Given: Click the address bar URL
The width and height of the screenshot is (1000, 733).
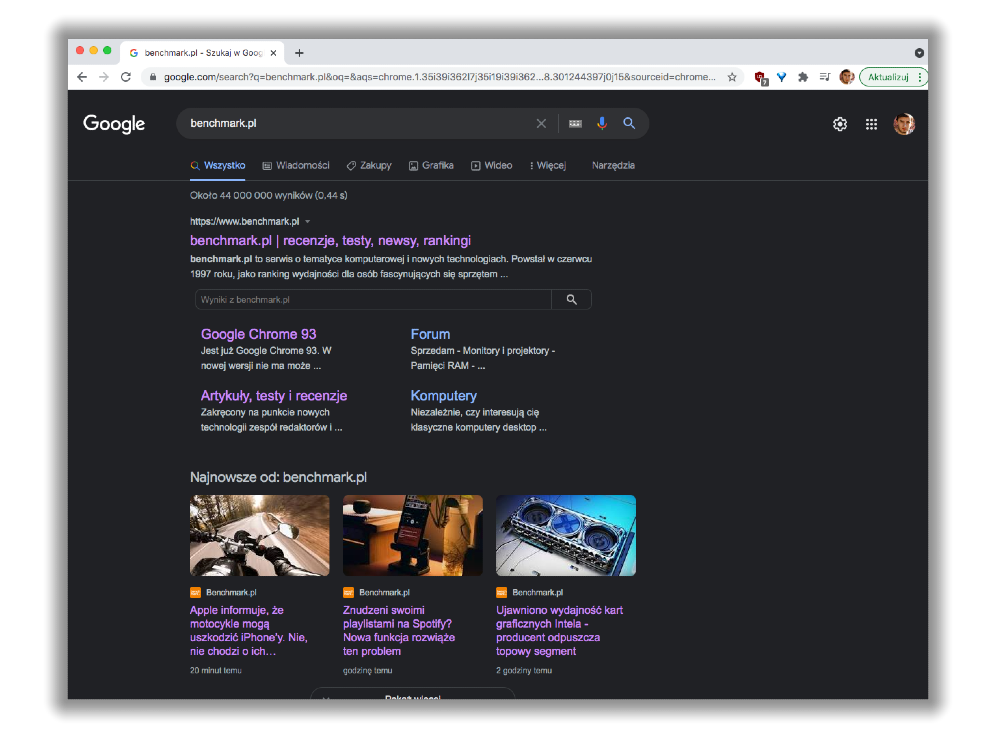Looking at the screenshot, I should click(x=439, y=77).
